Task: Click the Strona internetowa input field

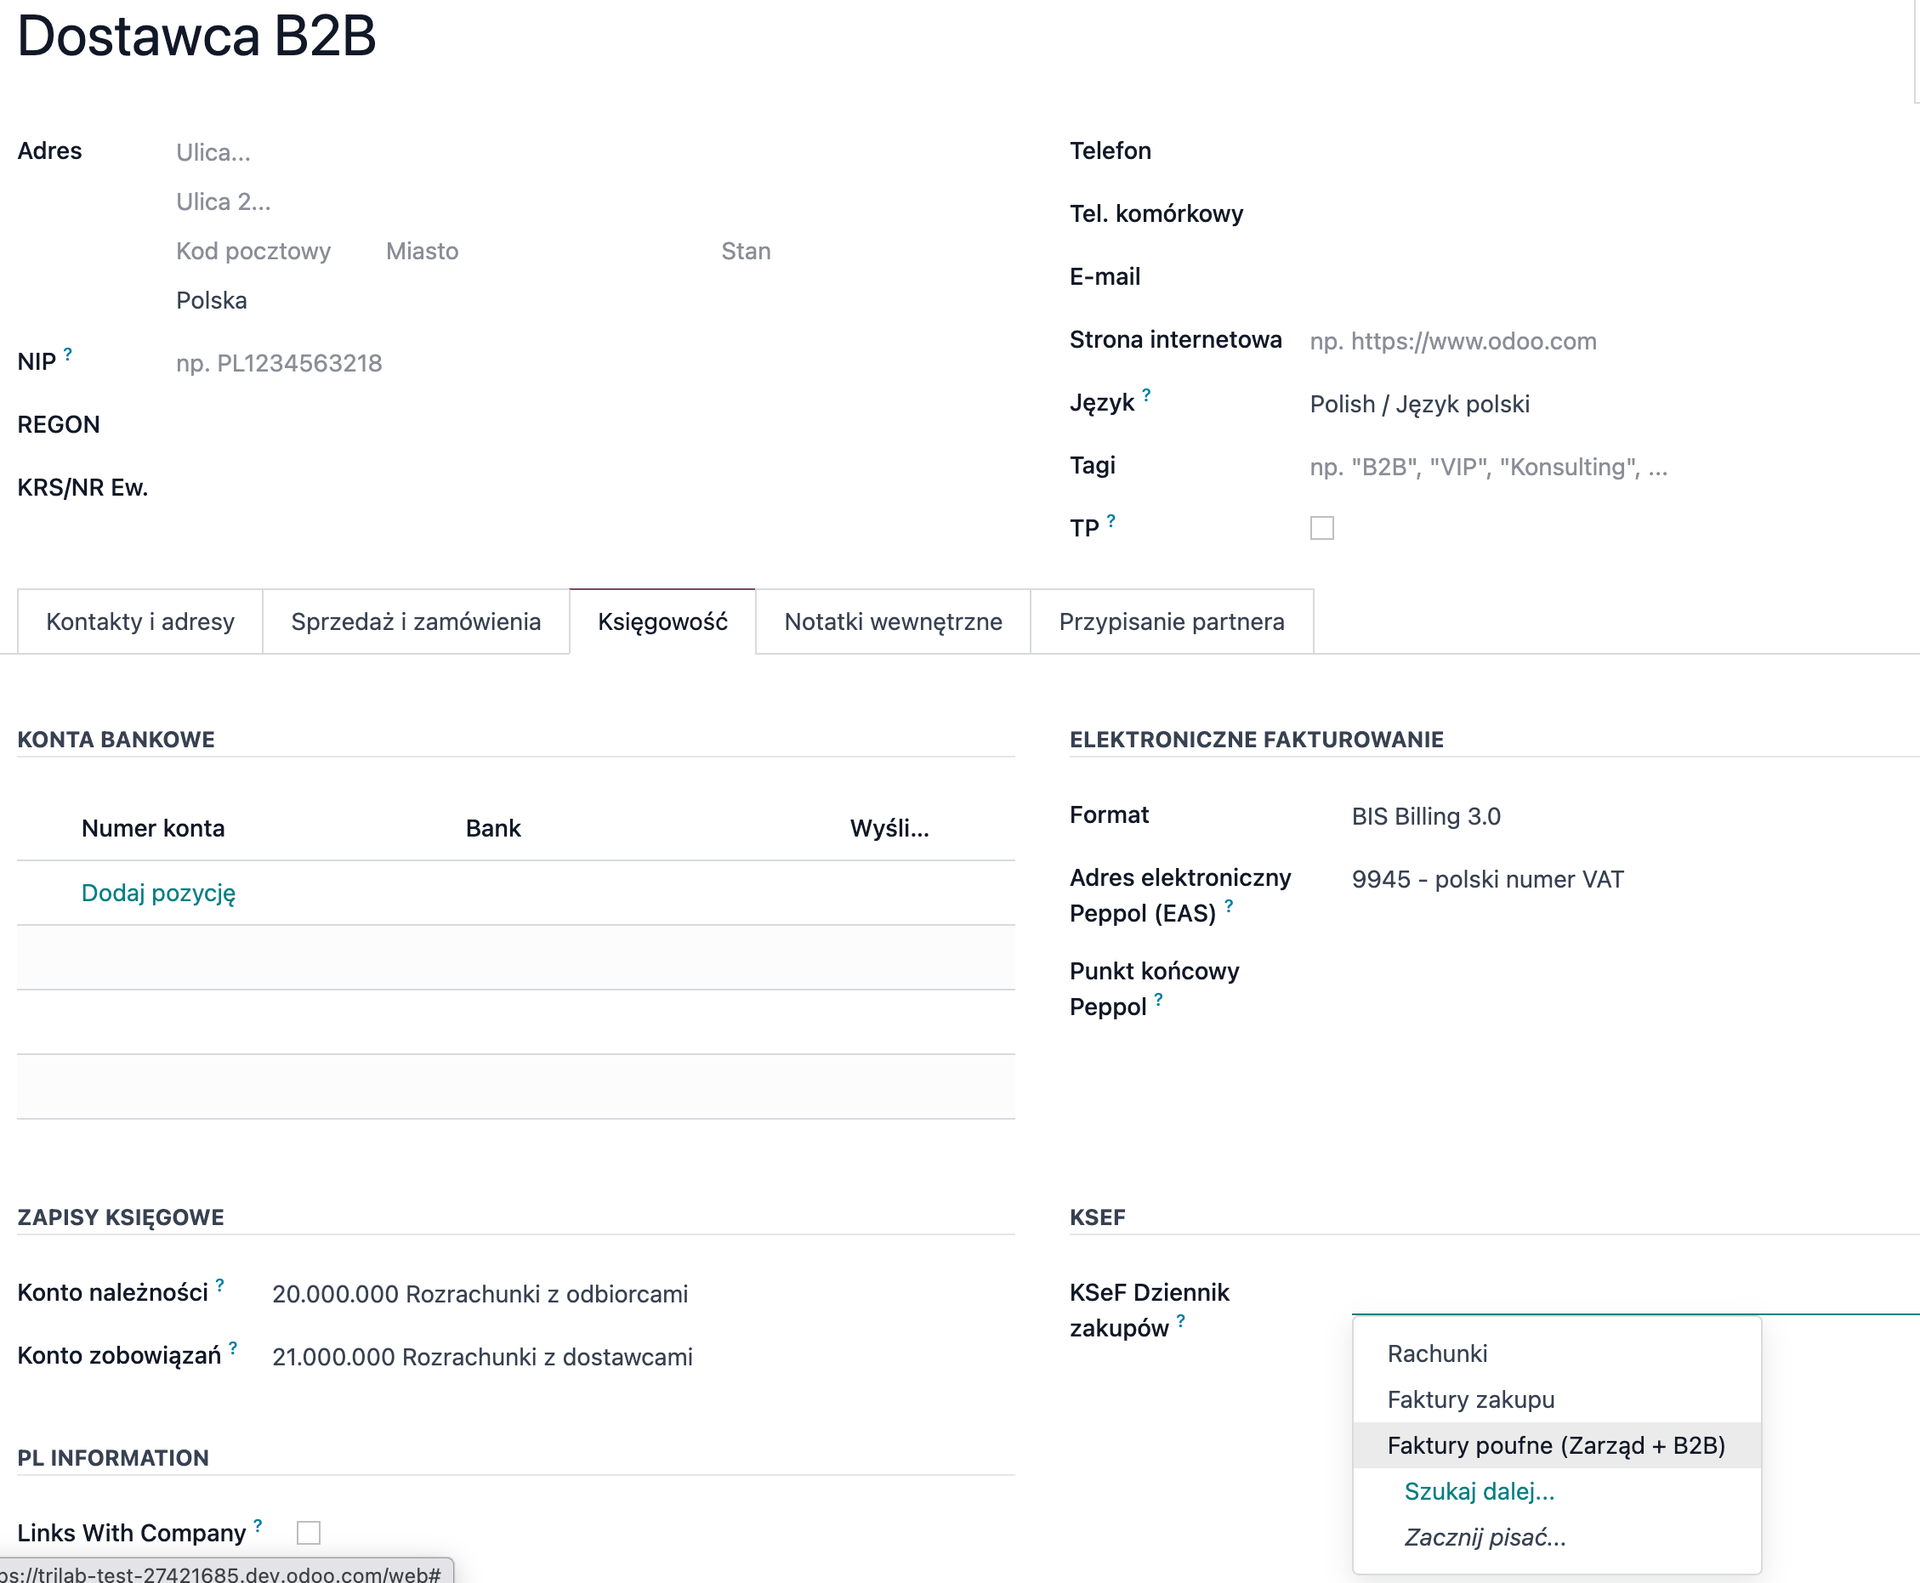Action: (x=1600, y=341)
